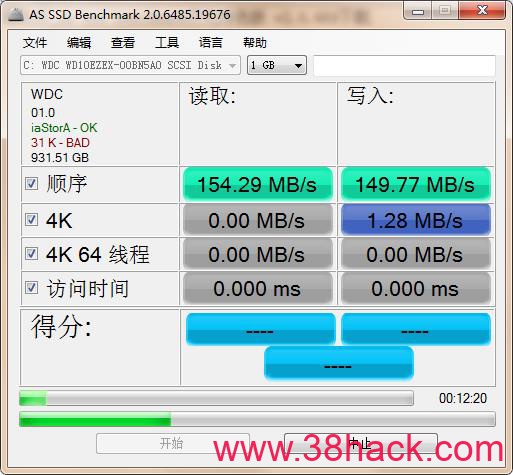Screen dimensions: 513x475
Task: Close the AS SSD Benchmark window
Action: click(482, 11)
